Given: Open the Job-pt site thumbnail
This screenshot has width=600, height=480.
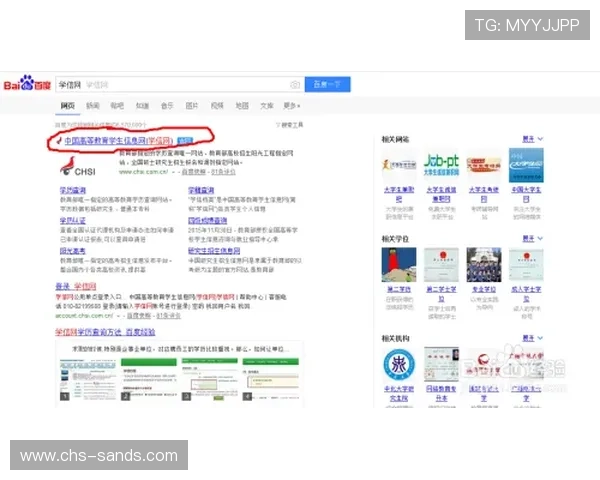Looking at the screenshot, I should click(441, 165).
